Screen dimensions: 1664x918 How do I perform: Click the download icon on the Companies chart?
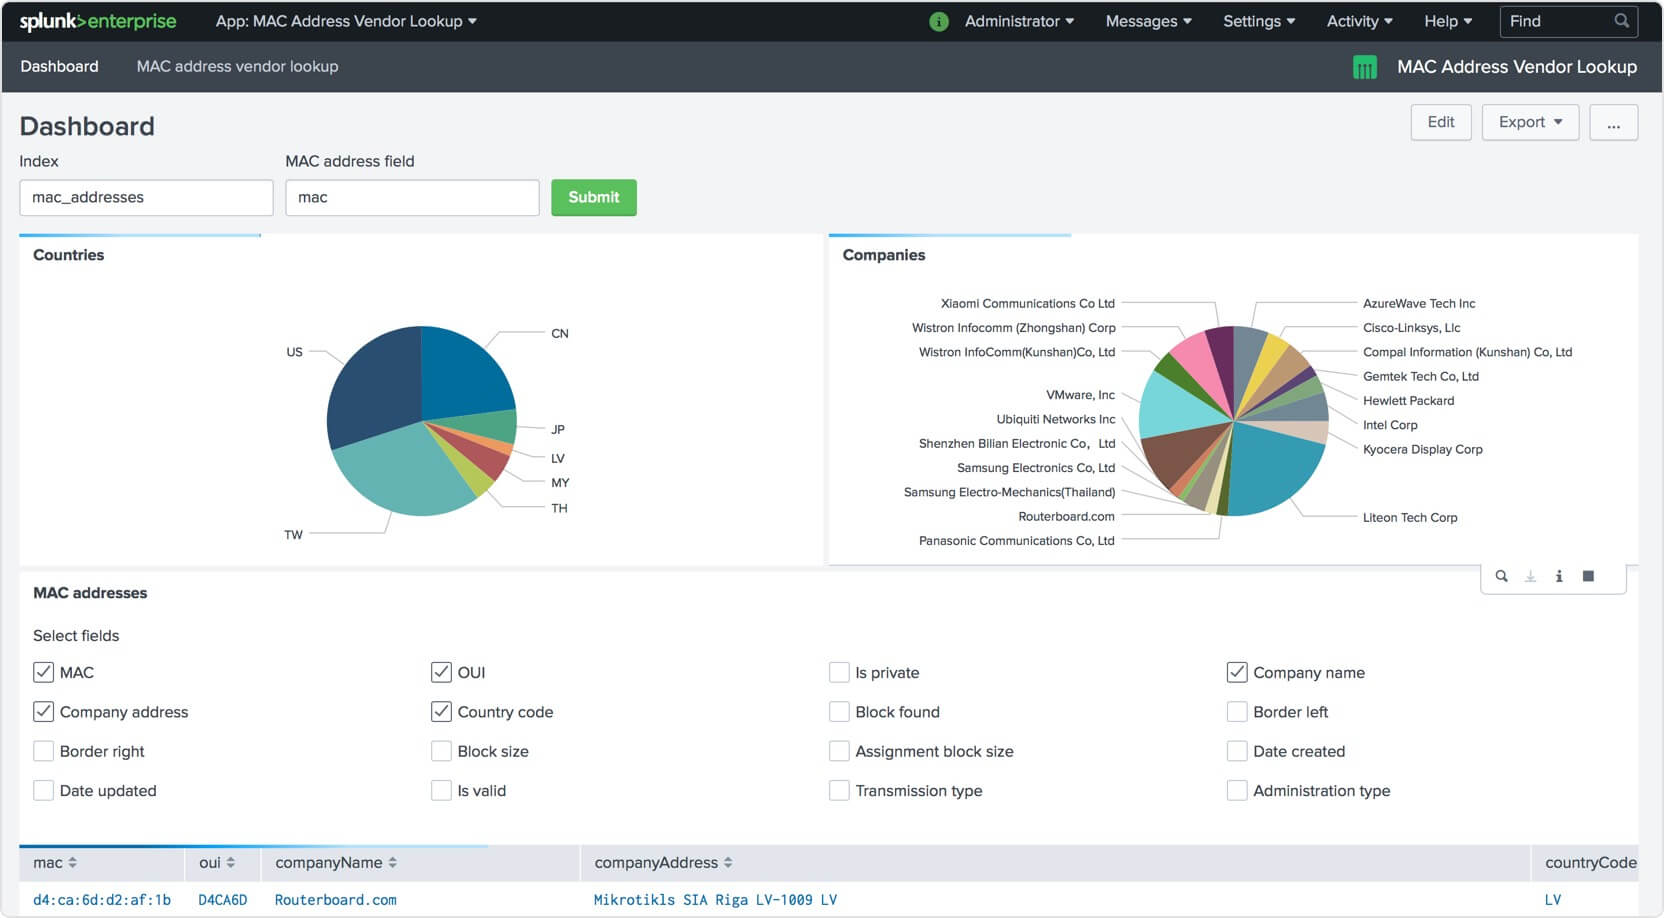pyautogui.click(x=1530, y=576)
